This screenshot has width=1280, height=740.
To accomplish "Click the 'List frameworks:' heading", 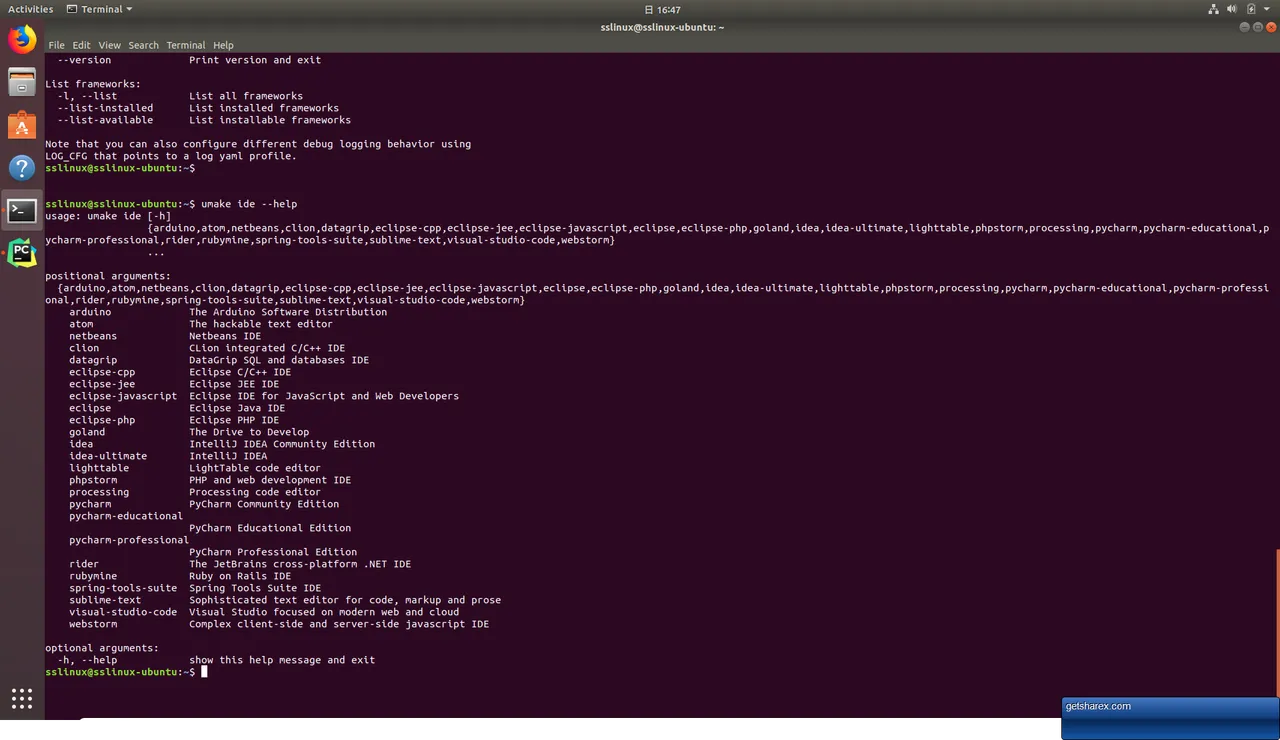I will point(93,84).
